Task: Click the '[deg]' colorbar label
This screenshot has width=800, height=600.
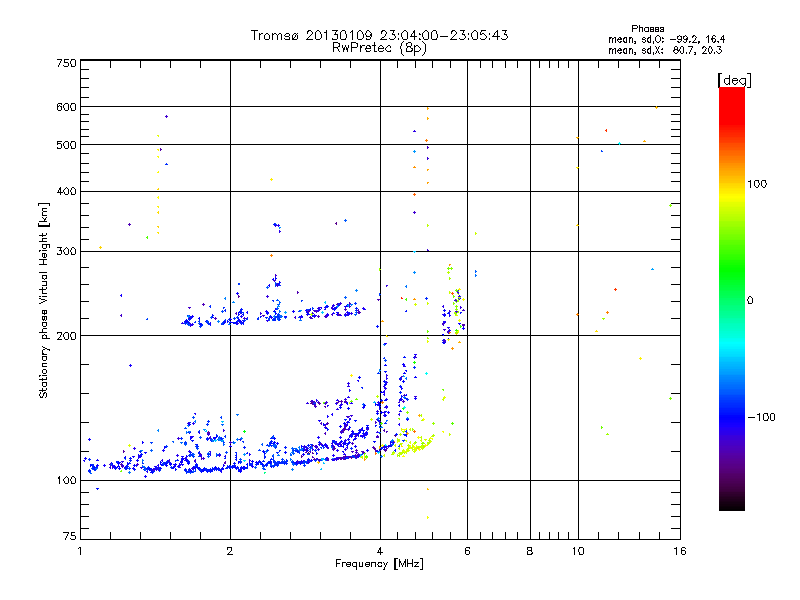Action: point(734,80)
